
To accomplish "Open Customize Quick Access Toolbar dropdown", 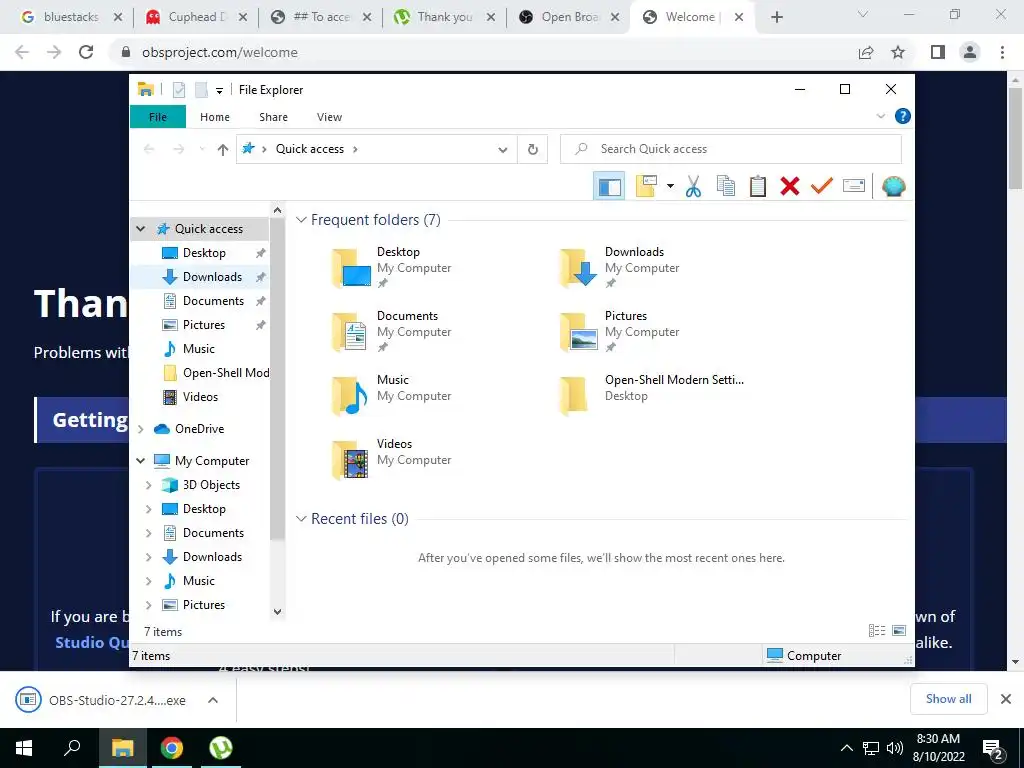I will pos(219,91).
